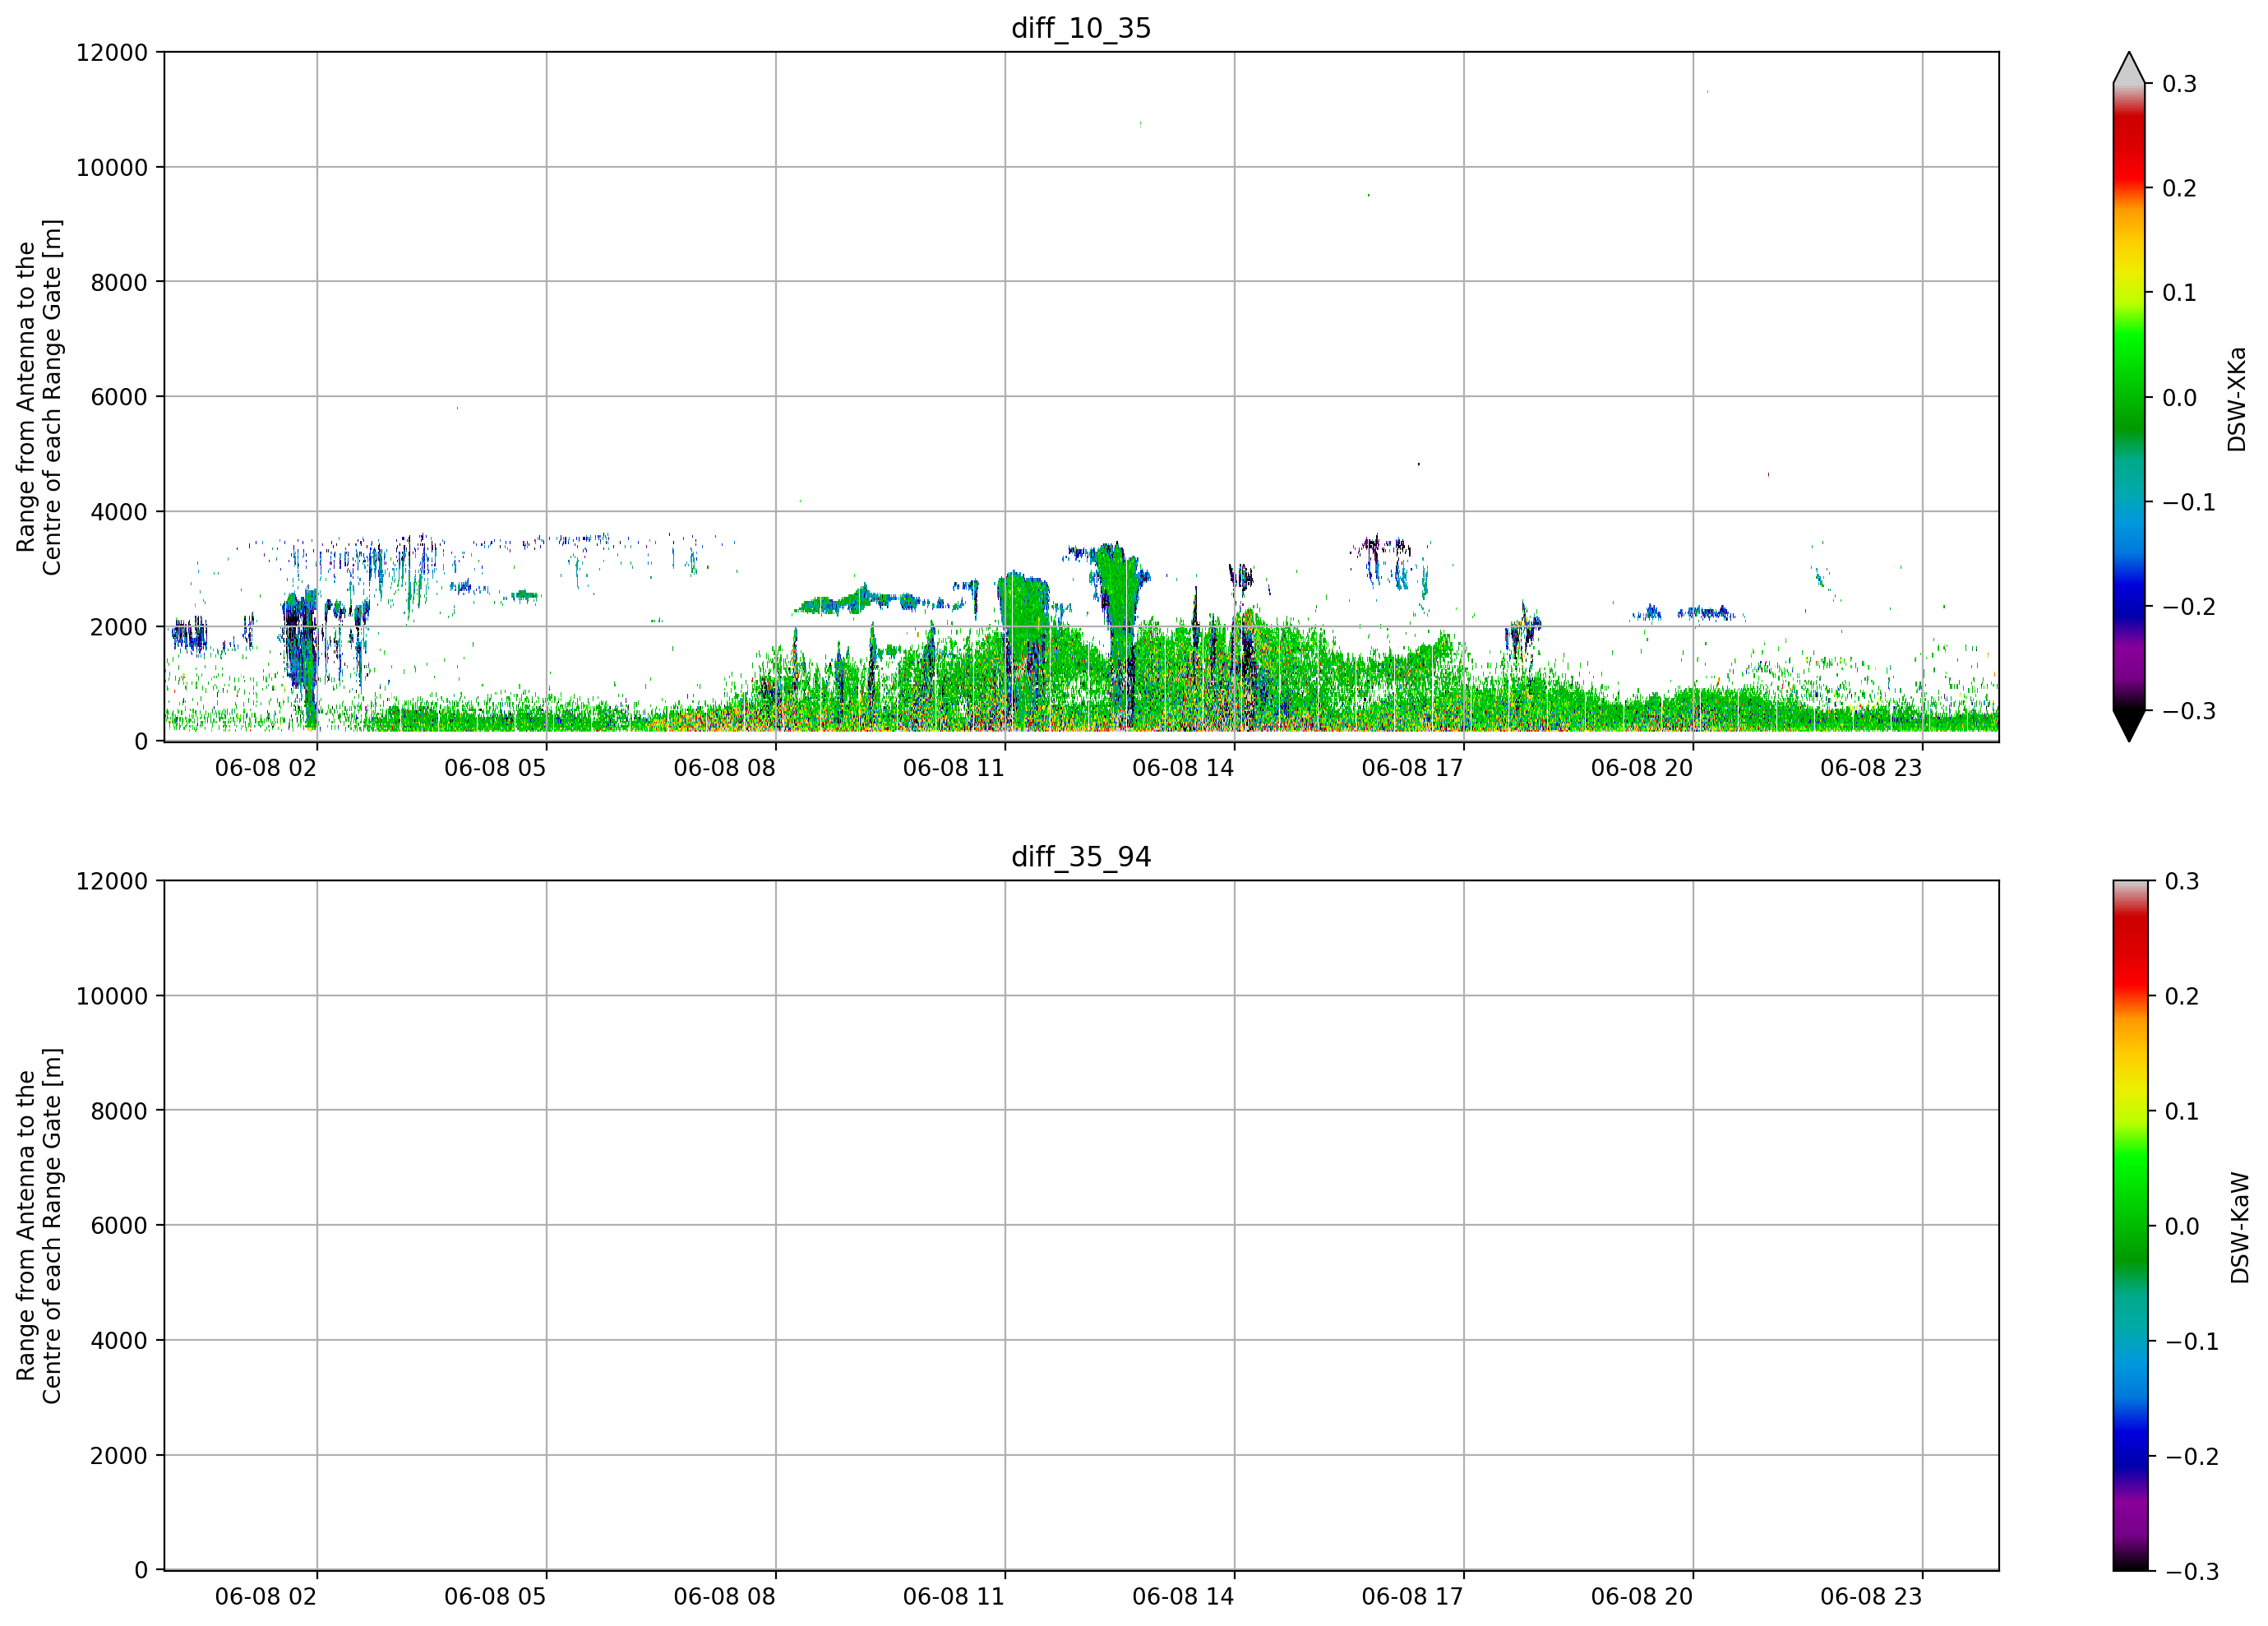The width and height of the screenshot is (2268, 1626).
Task: Click the 12000 y-axis label of top plot
Action: tap(112, 52)
